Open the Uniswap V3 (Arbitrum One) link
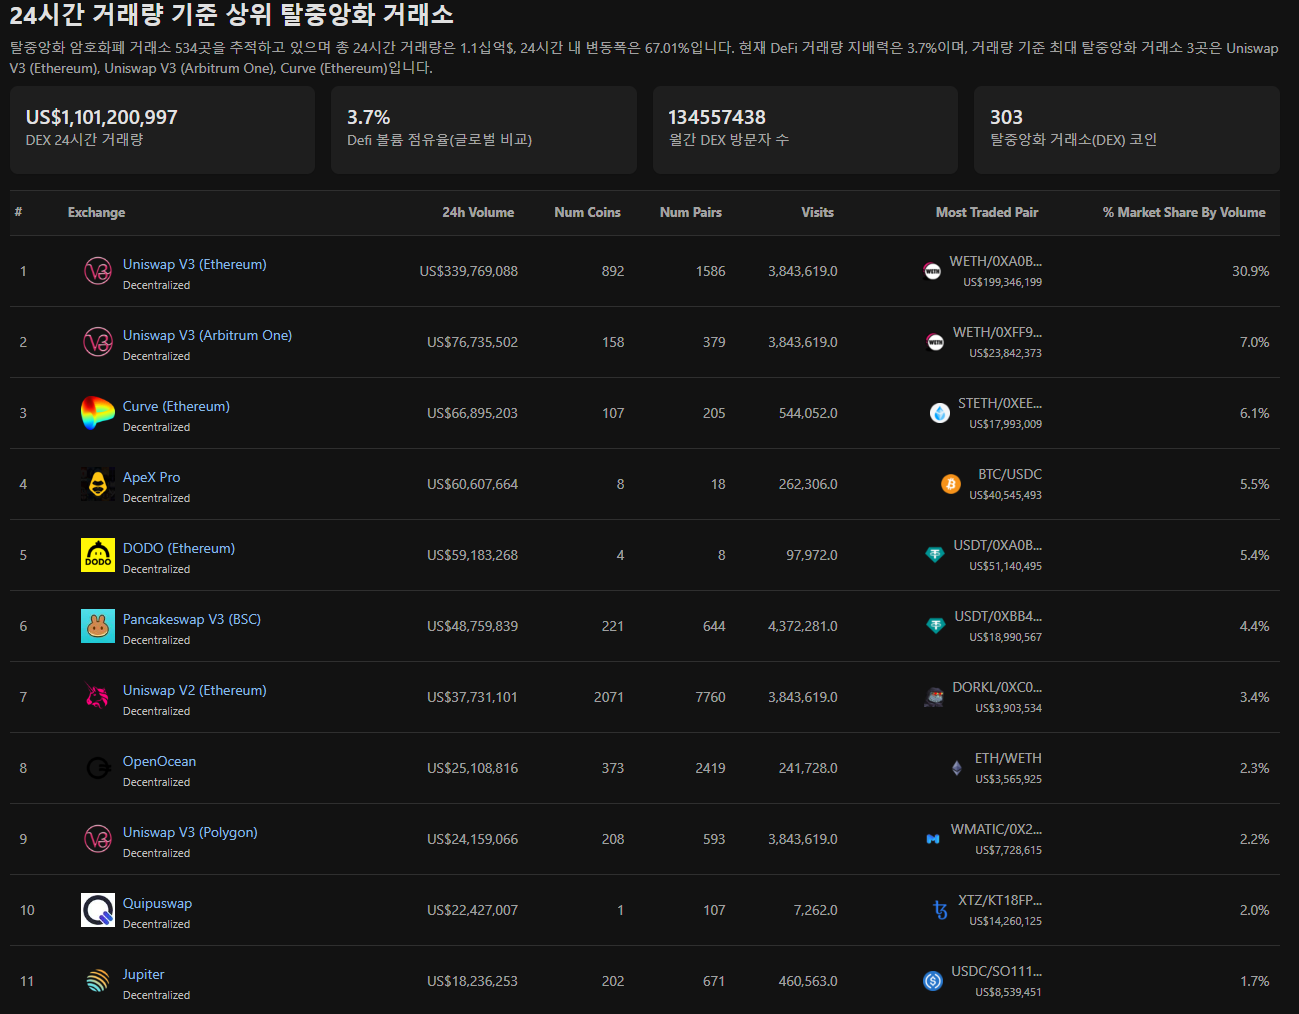This screenshot has height=1014, width=1299. 207,335
